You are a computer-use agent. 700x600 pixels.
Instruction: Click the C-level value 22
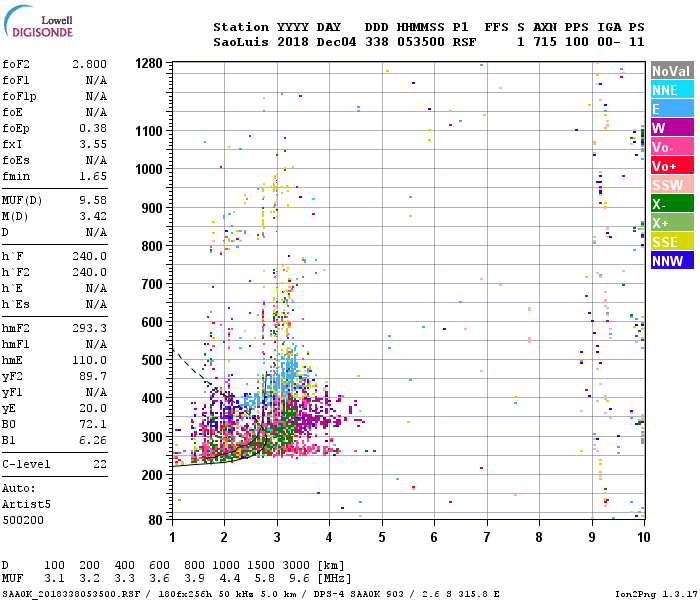(100, 465)
